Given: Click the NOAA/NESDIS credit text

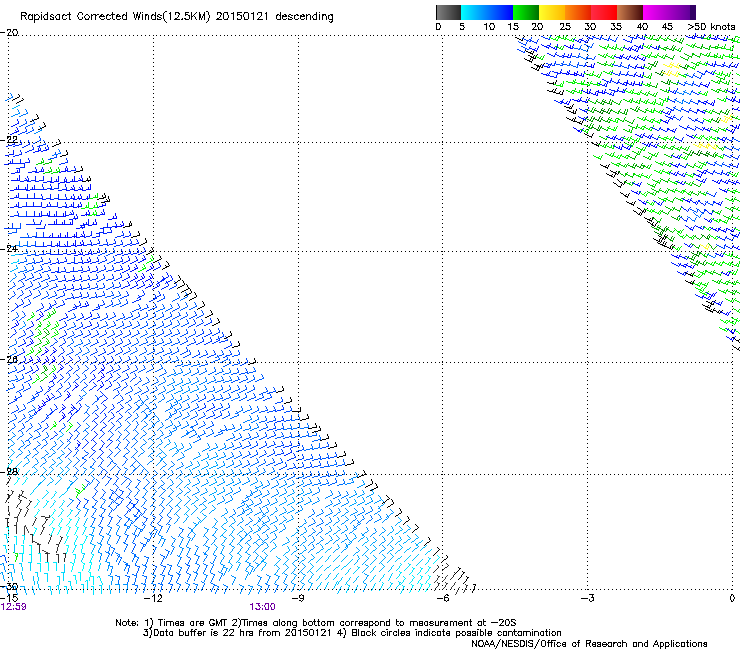Looking at the screenshot, I should tap(589, 644).
